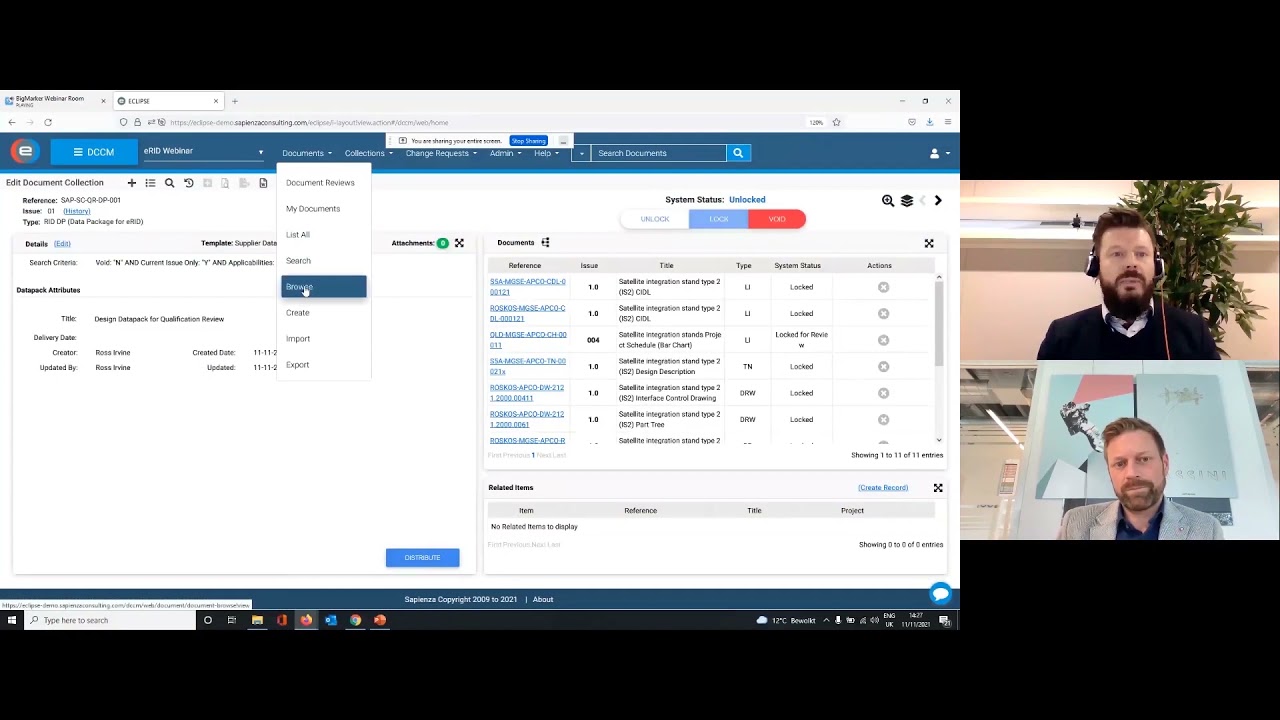This screenshot has width=1280, height=720.
Task: Click the ECLIPSE logo icon
Action: tap(25, 151)
